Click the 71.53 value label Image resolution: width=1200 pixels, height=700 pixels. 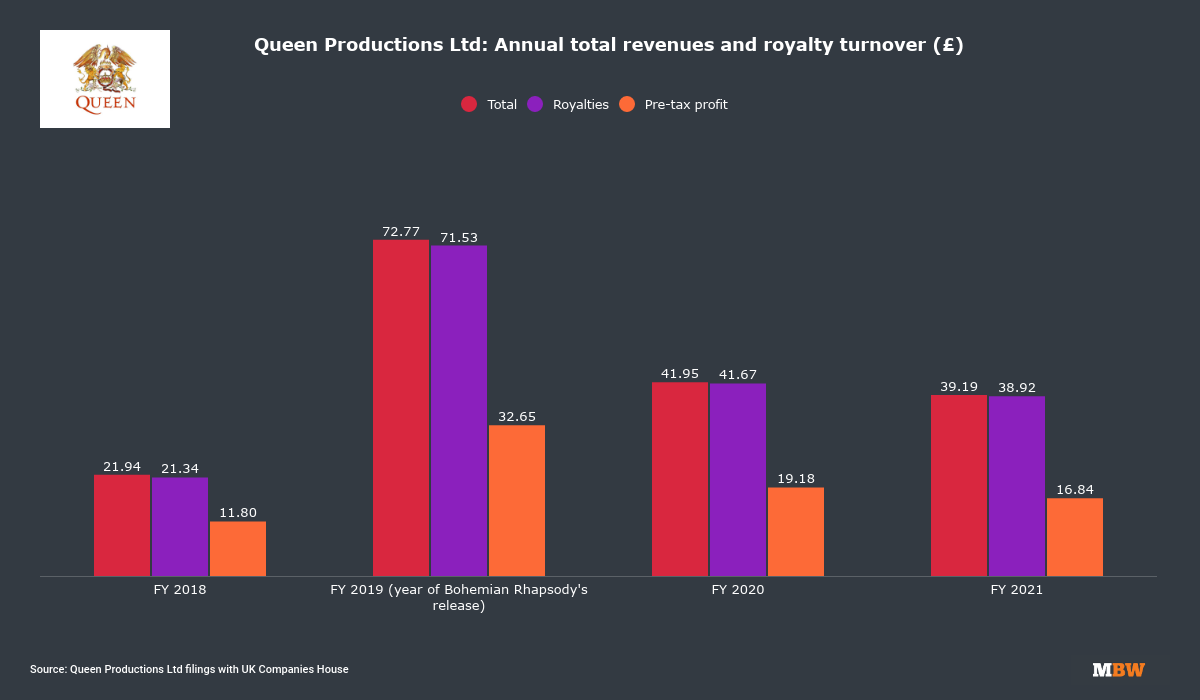coord(459,237)
